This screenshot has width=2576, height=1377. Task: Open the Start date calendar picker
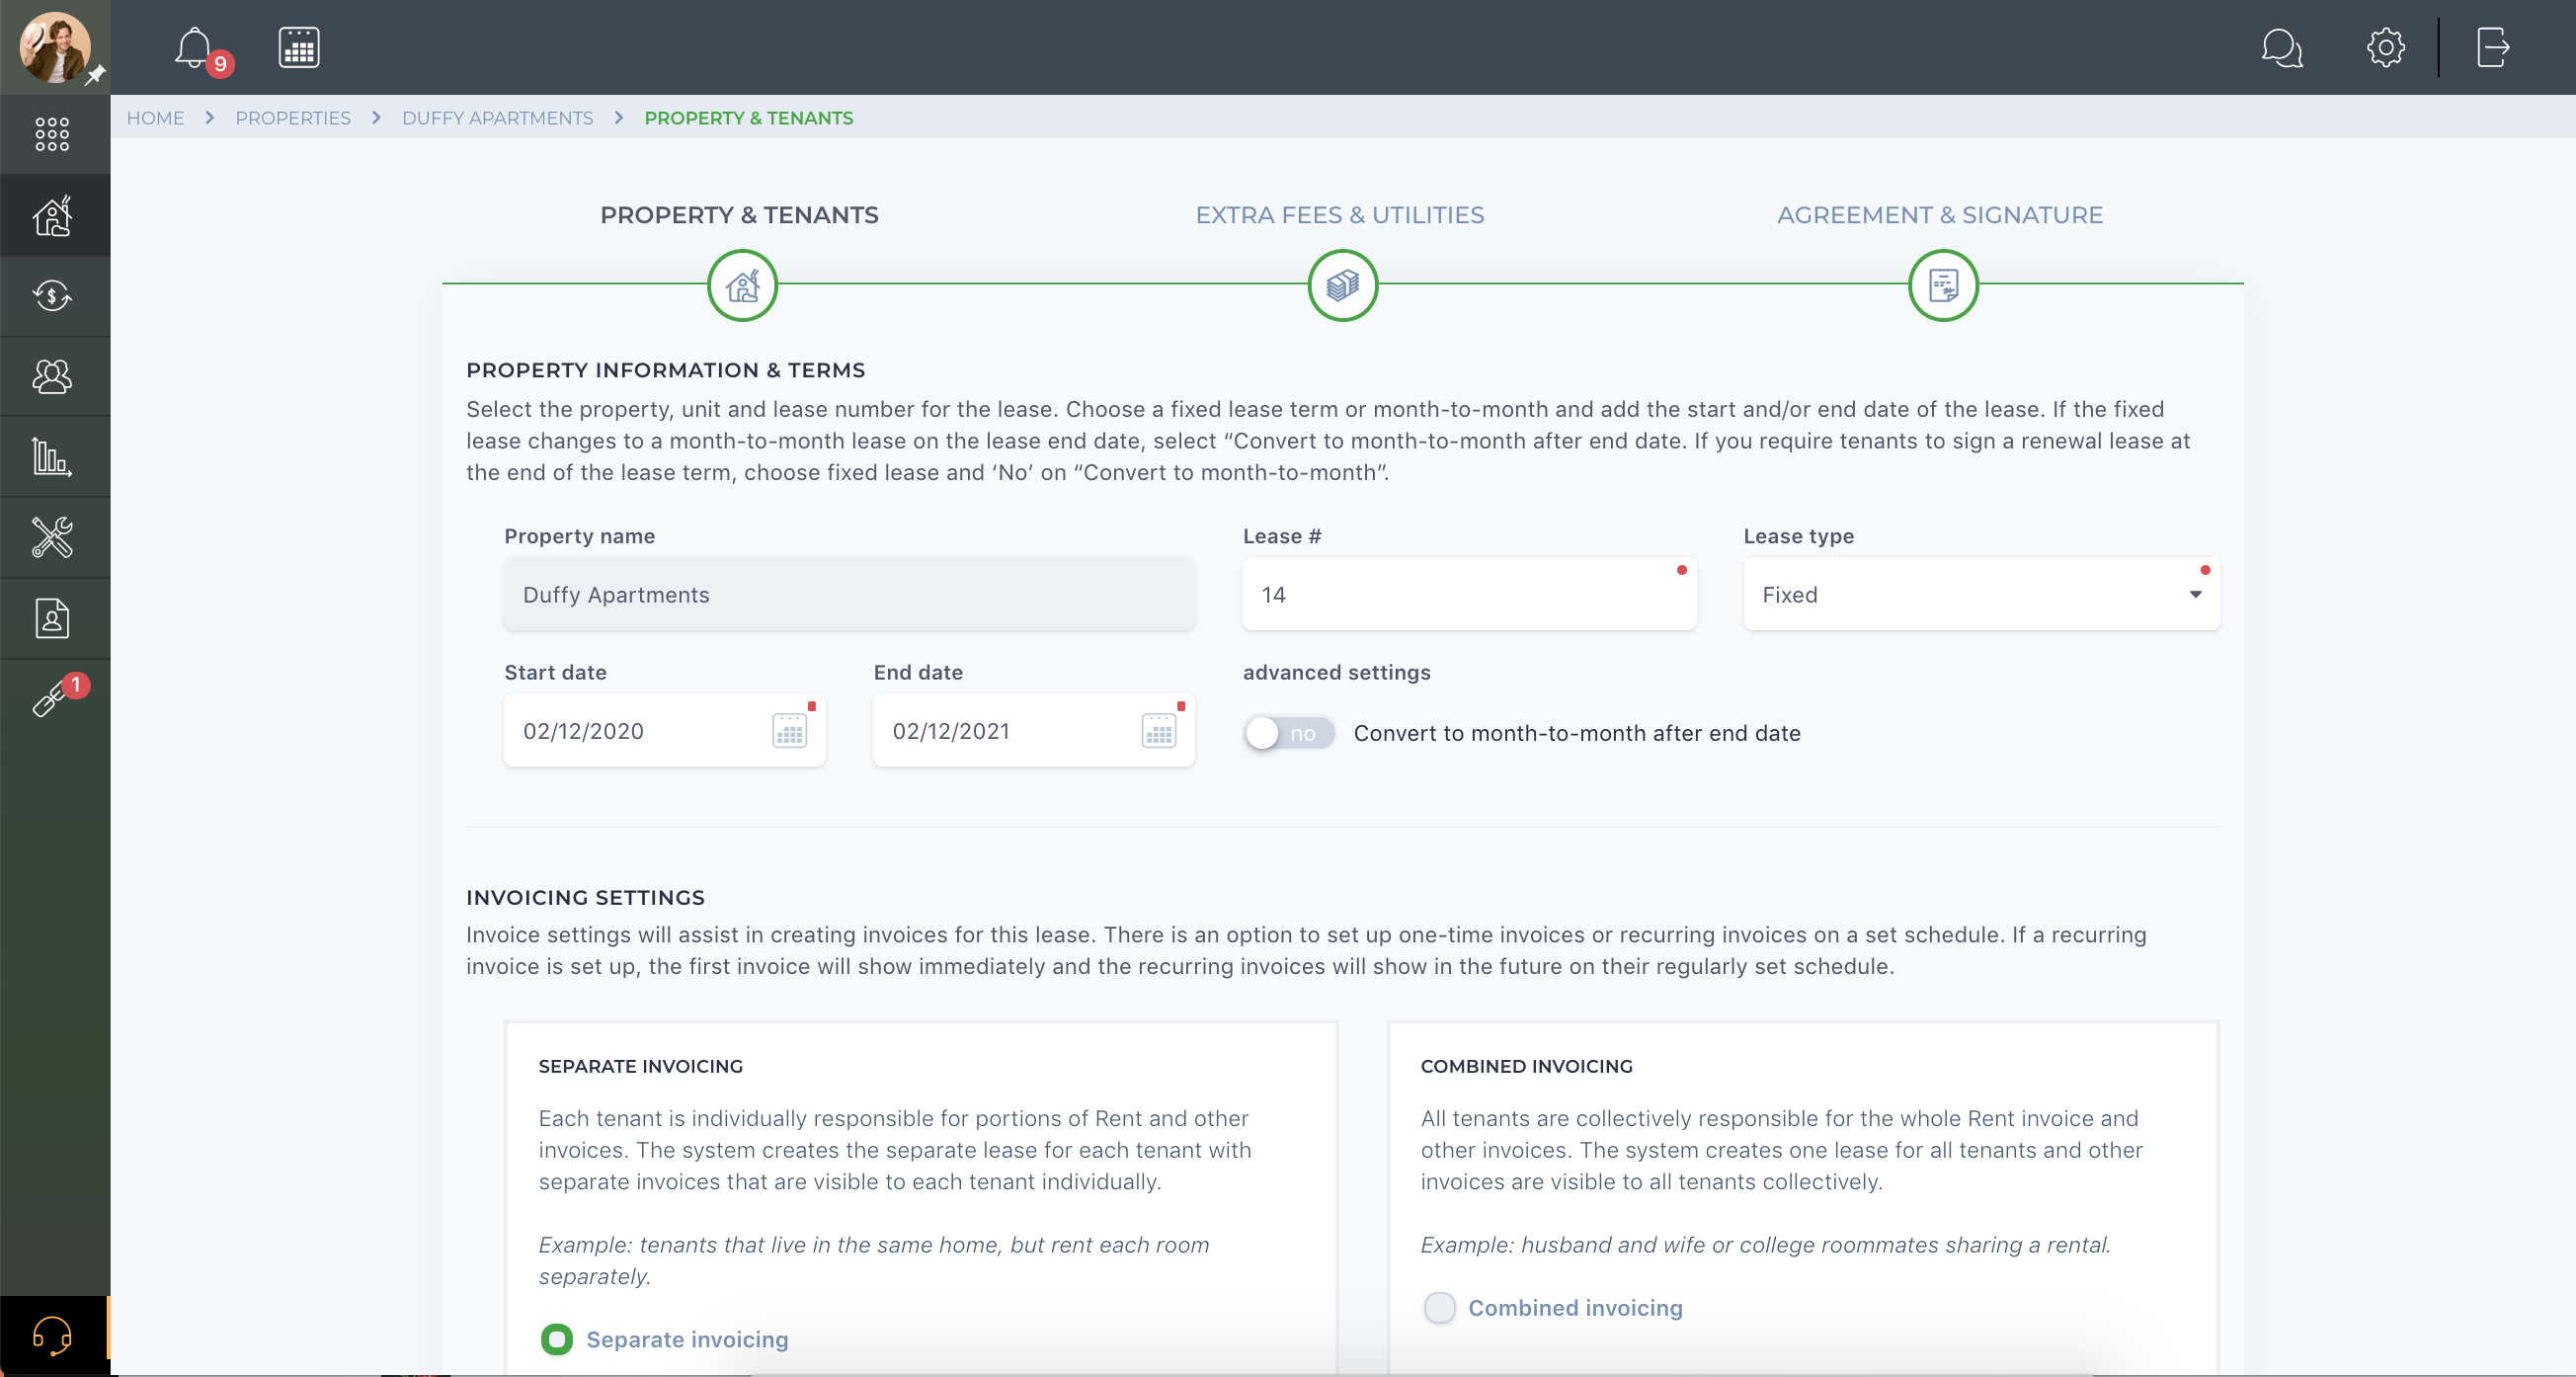(x=789, y=730)
